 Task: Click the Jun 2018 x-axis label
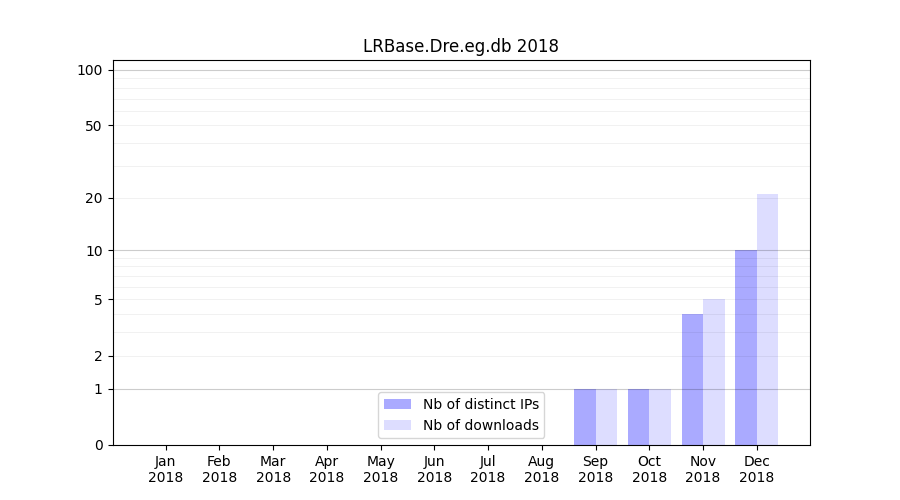pyautogui.click(x=434, y=469)
